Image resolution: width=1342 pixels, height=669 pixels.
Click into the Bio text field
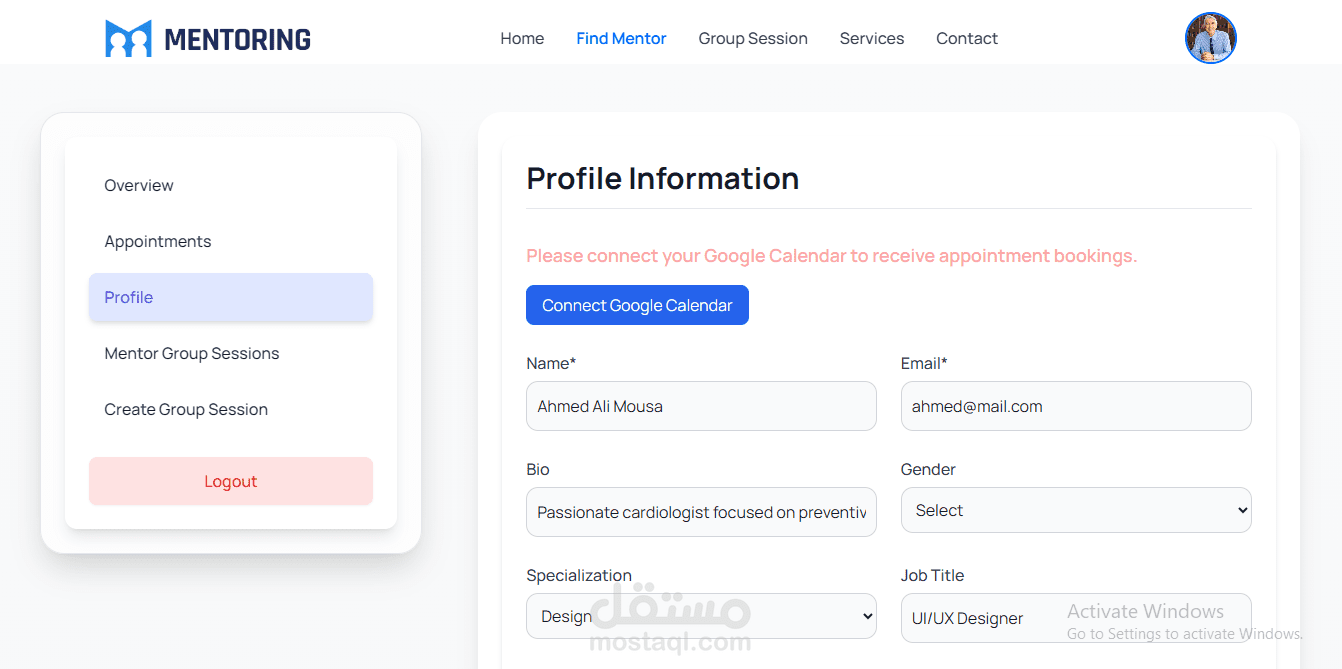point(700,512)
